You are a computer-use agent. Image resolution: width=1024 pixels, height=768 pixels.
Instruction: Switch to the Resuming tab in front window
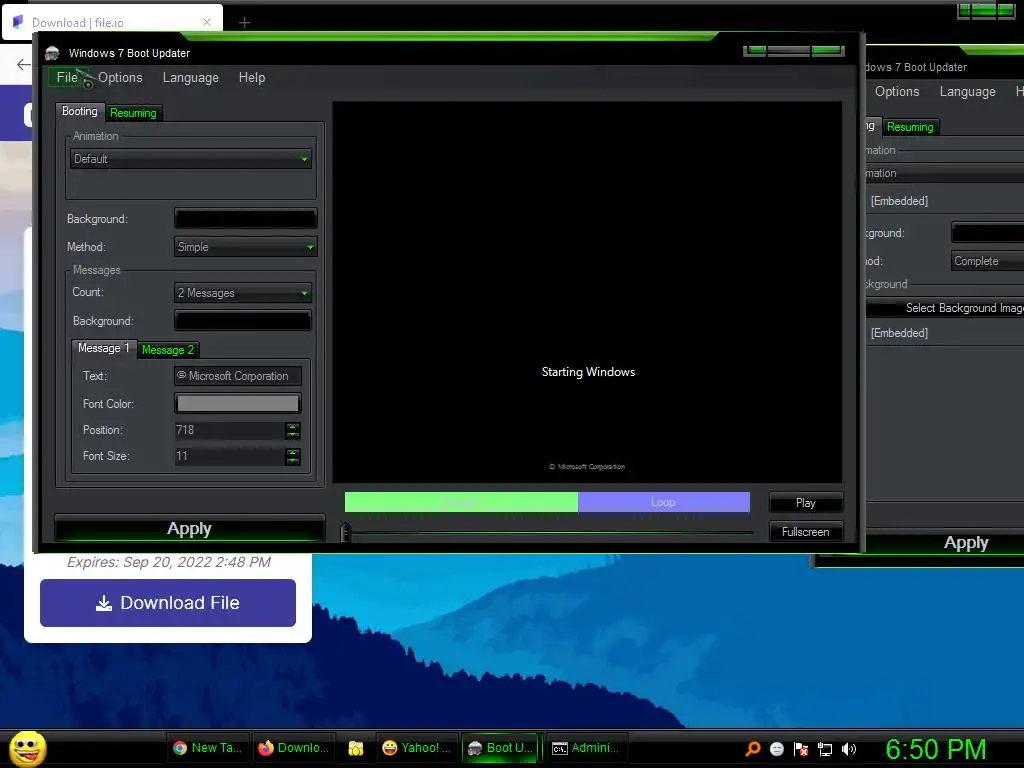(x=133, y=113)
